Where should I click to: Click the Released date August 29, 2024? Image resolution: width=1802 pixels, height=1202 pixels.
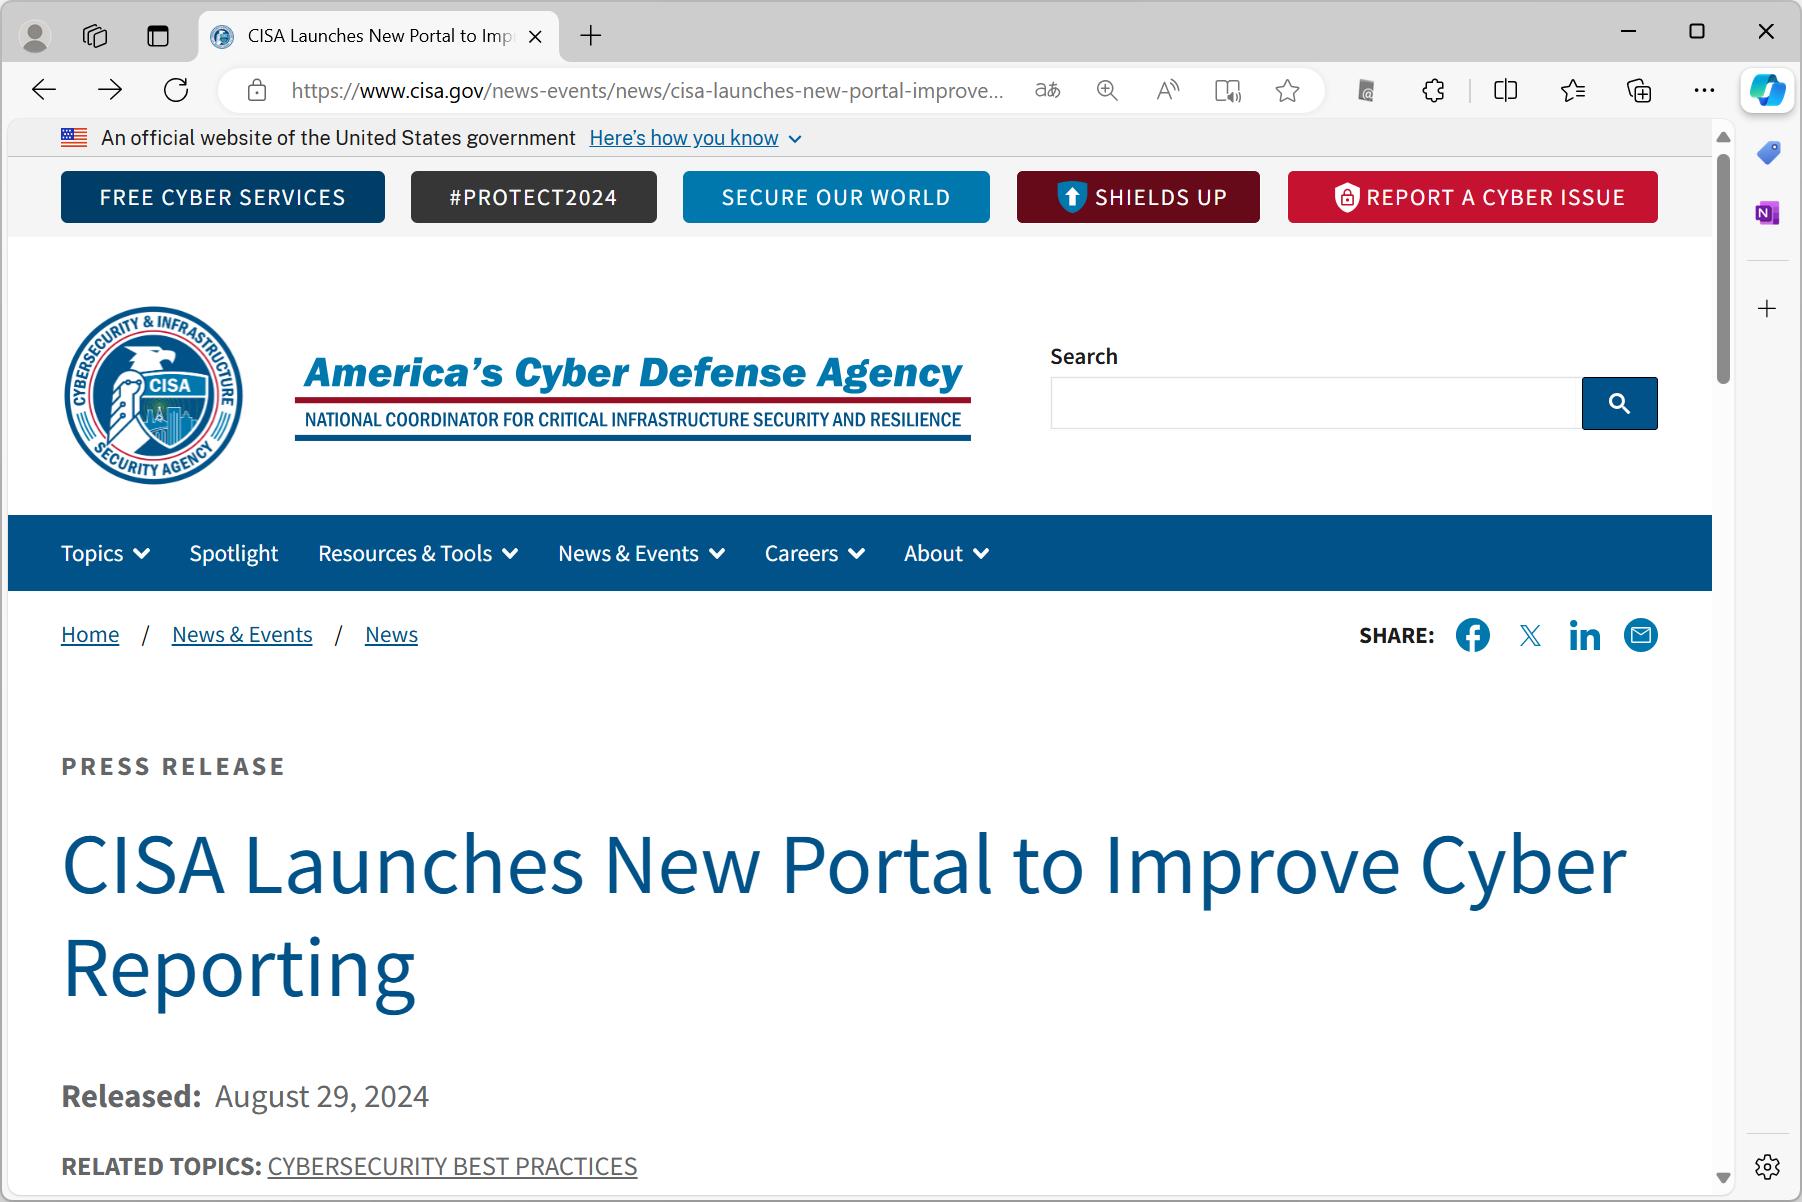click(x=322, y=1096)
